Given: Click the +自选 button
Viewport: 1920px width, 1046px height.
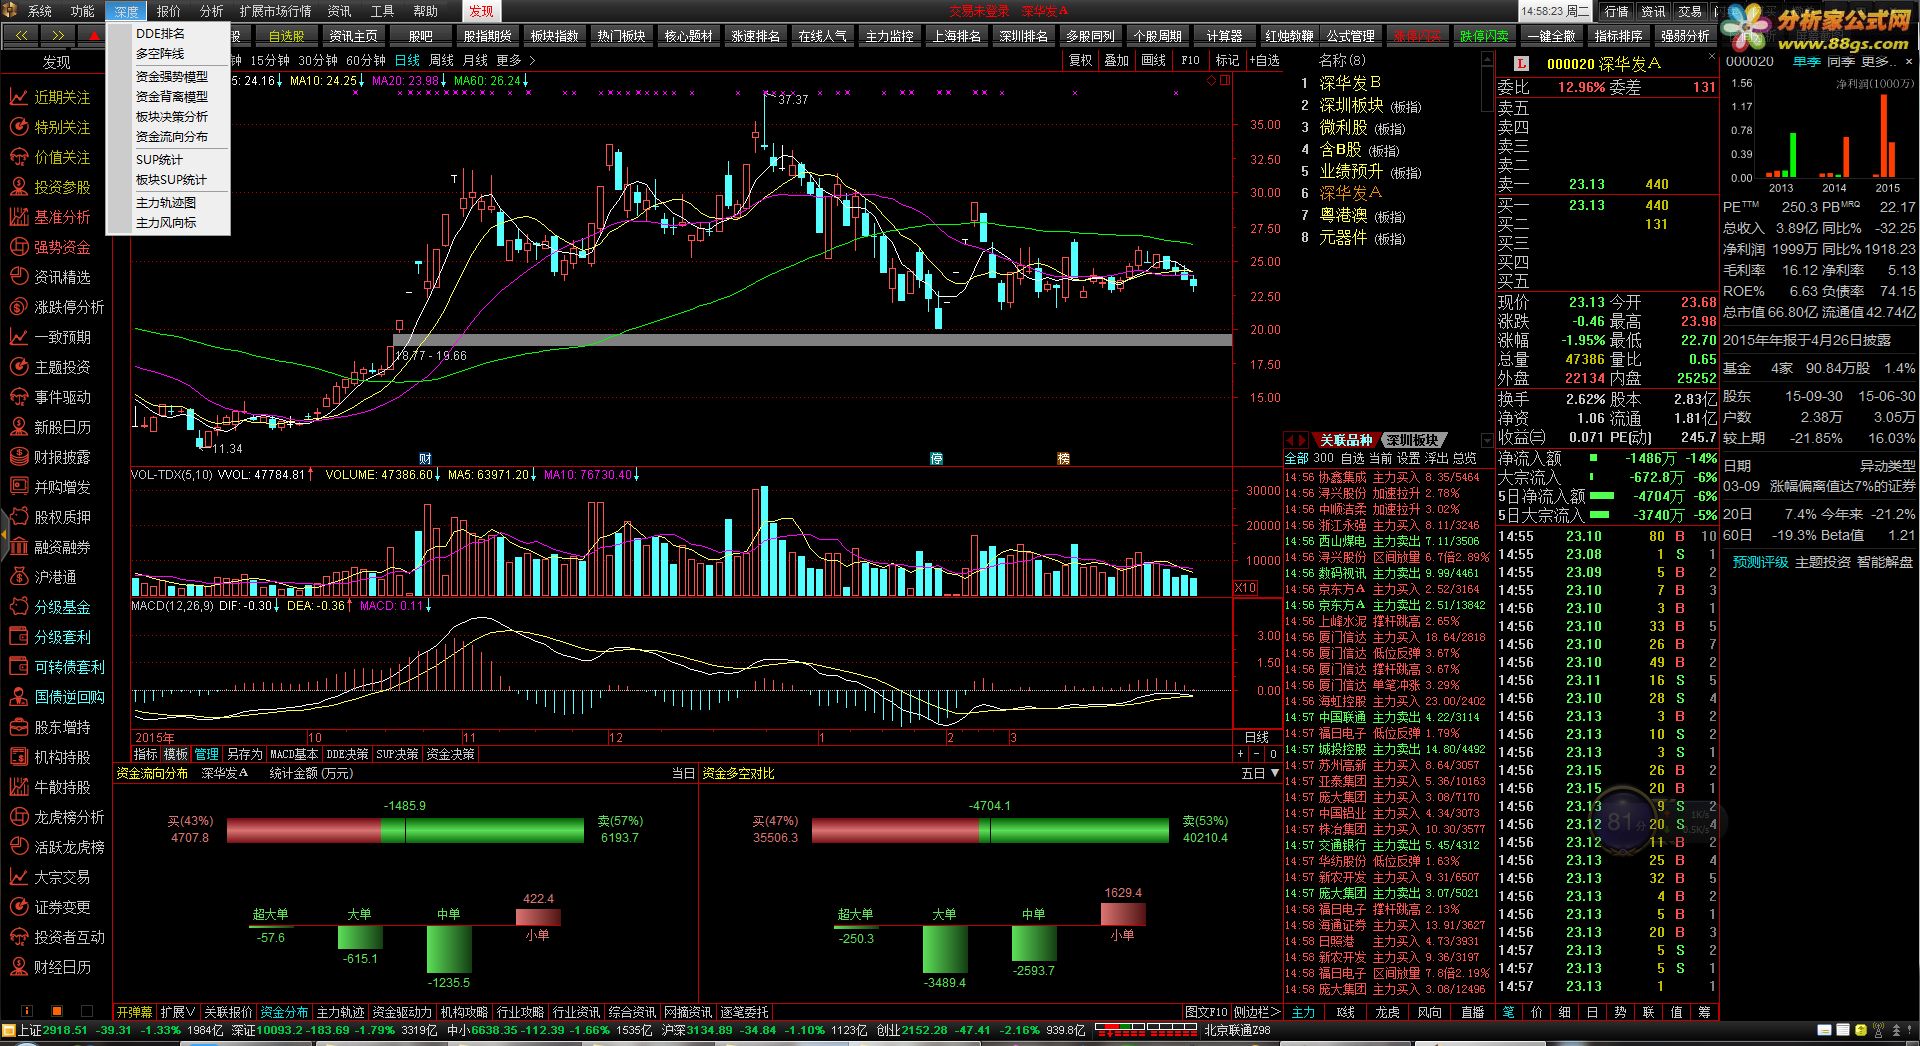Looking at the screenshot, I should 1264,60.
